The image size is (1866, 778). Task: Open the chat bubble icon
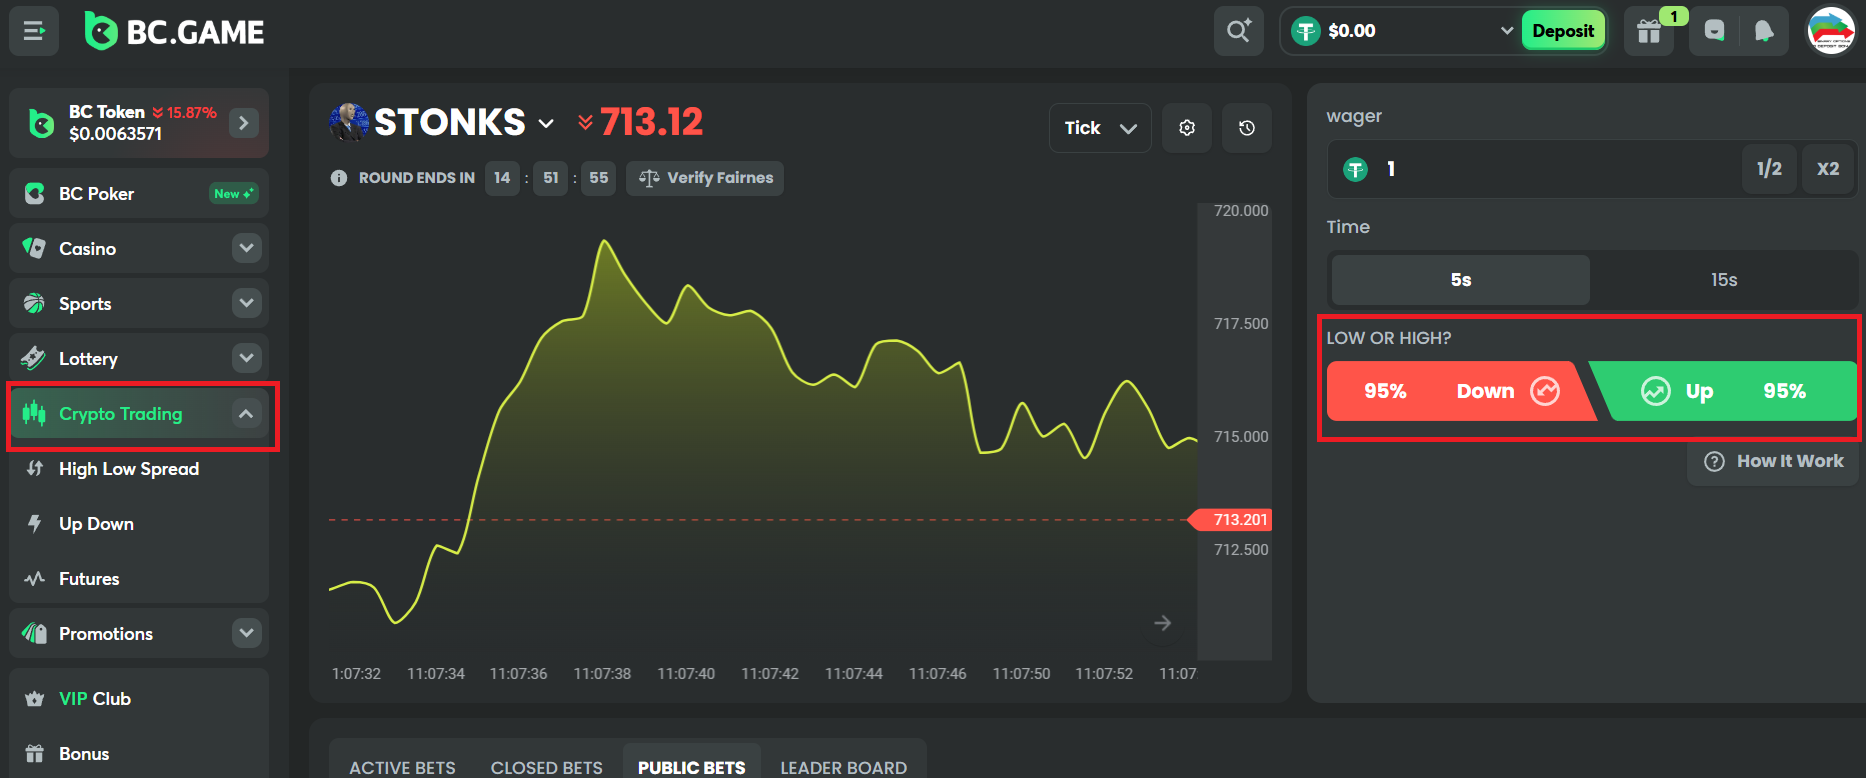pos(1714,32)
